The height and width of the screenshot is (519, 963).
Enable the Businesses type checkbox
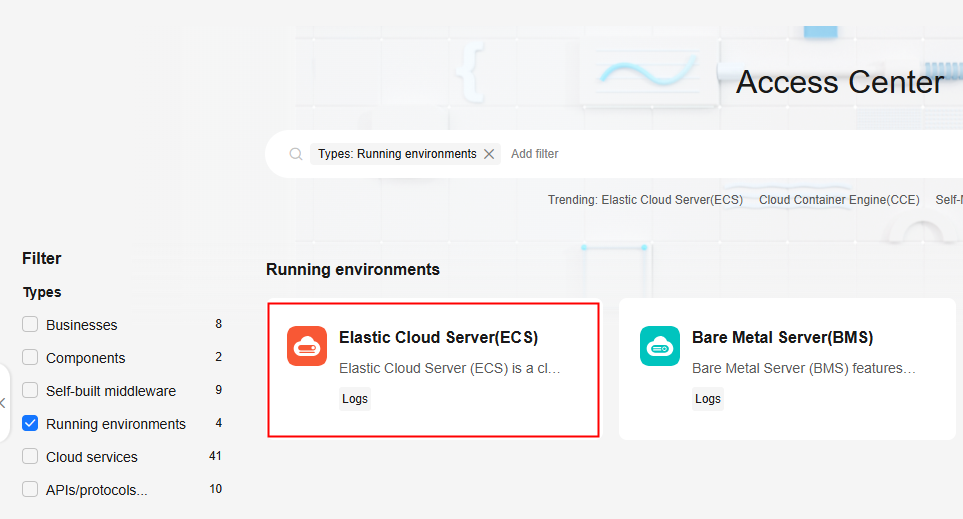click(x=30, y=325)
